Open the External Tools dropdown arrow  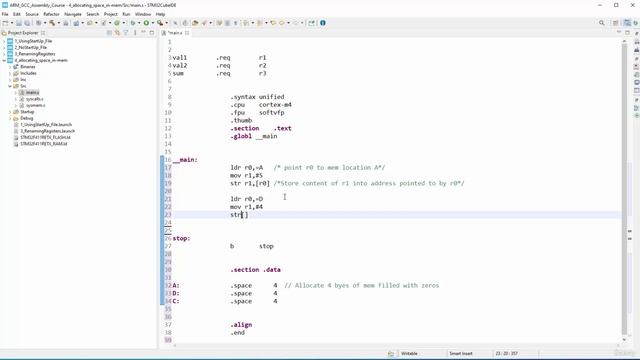[167, 23]
